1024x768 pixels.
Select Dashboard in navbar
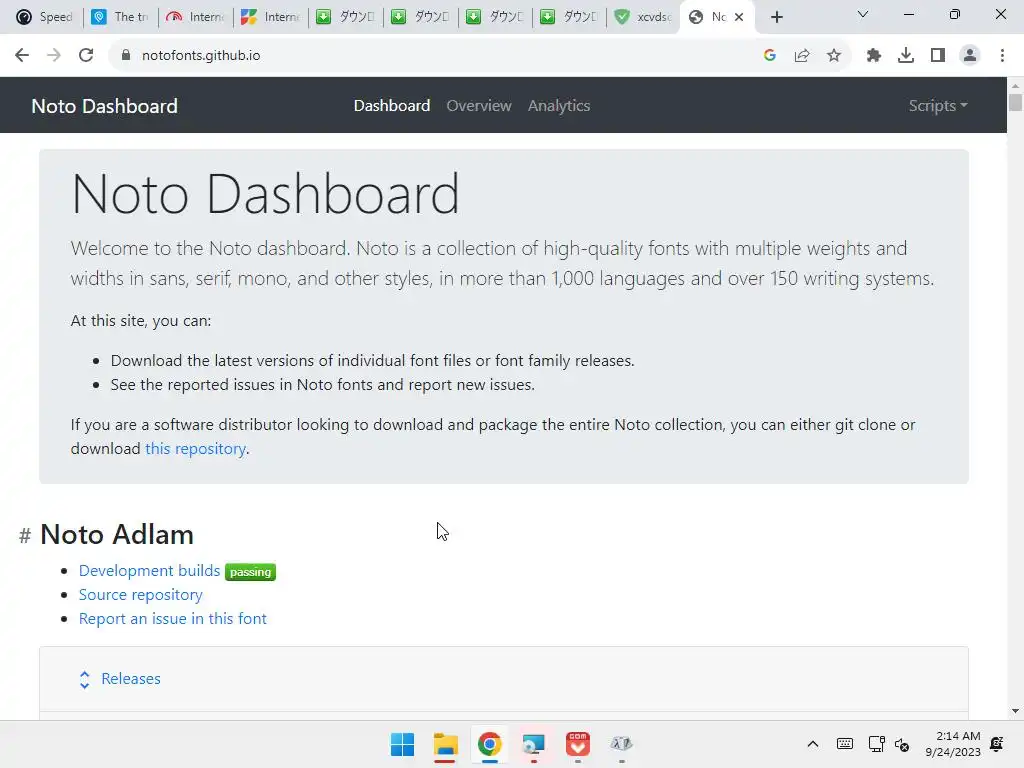pos(392,106)
